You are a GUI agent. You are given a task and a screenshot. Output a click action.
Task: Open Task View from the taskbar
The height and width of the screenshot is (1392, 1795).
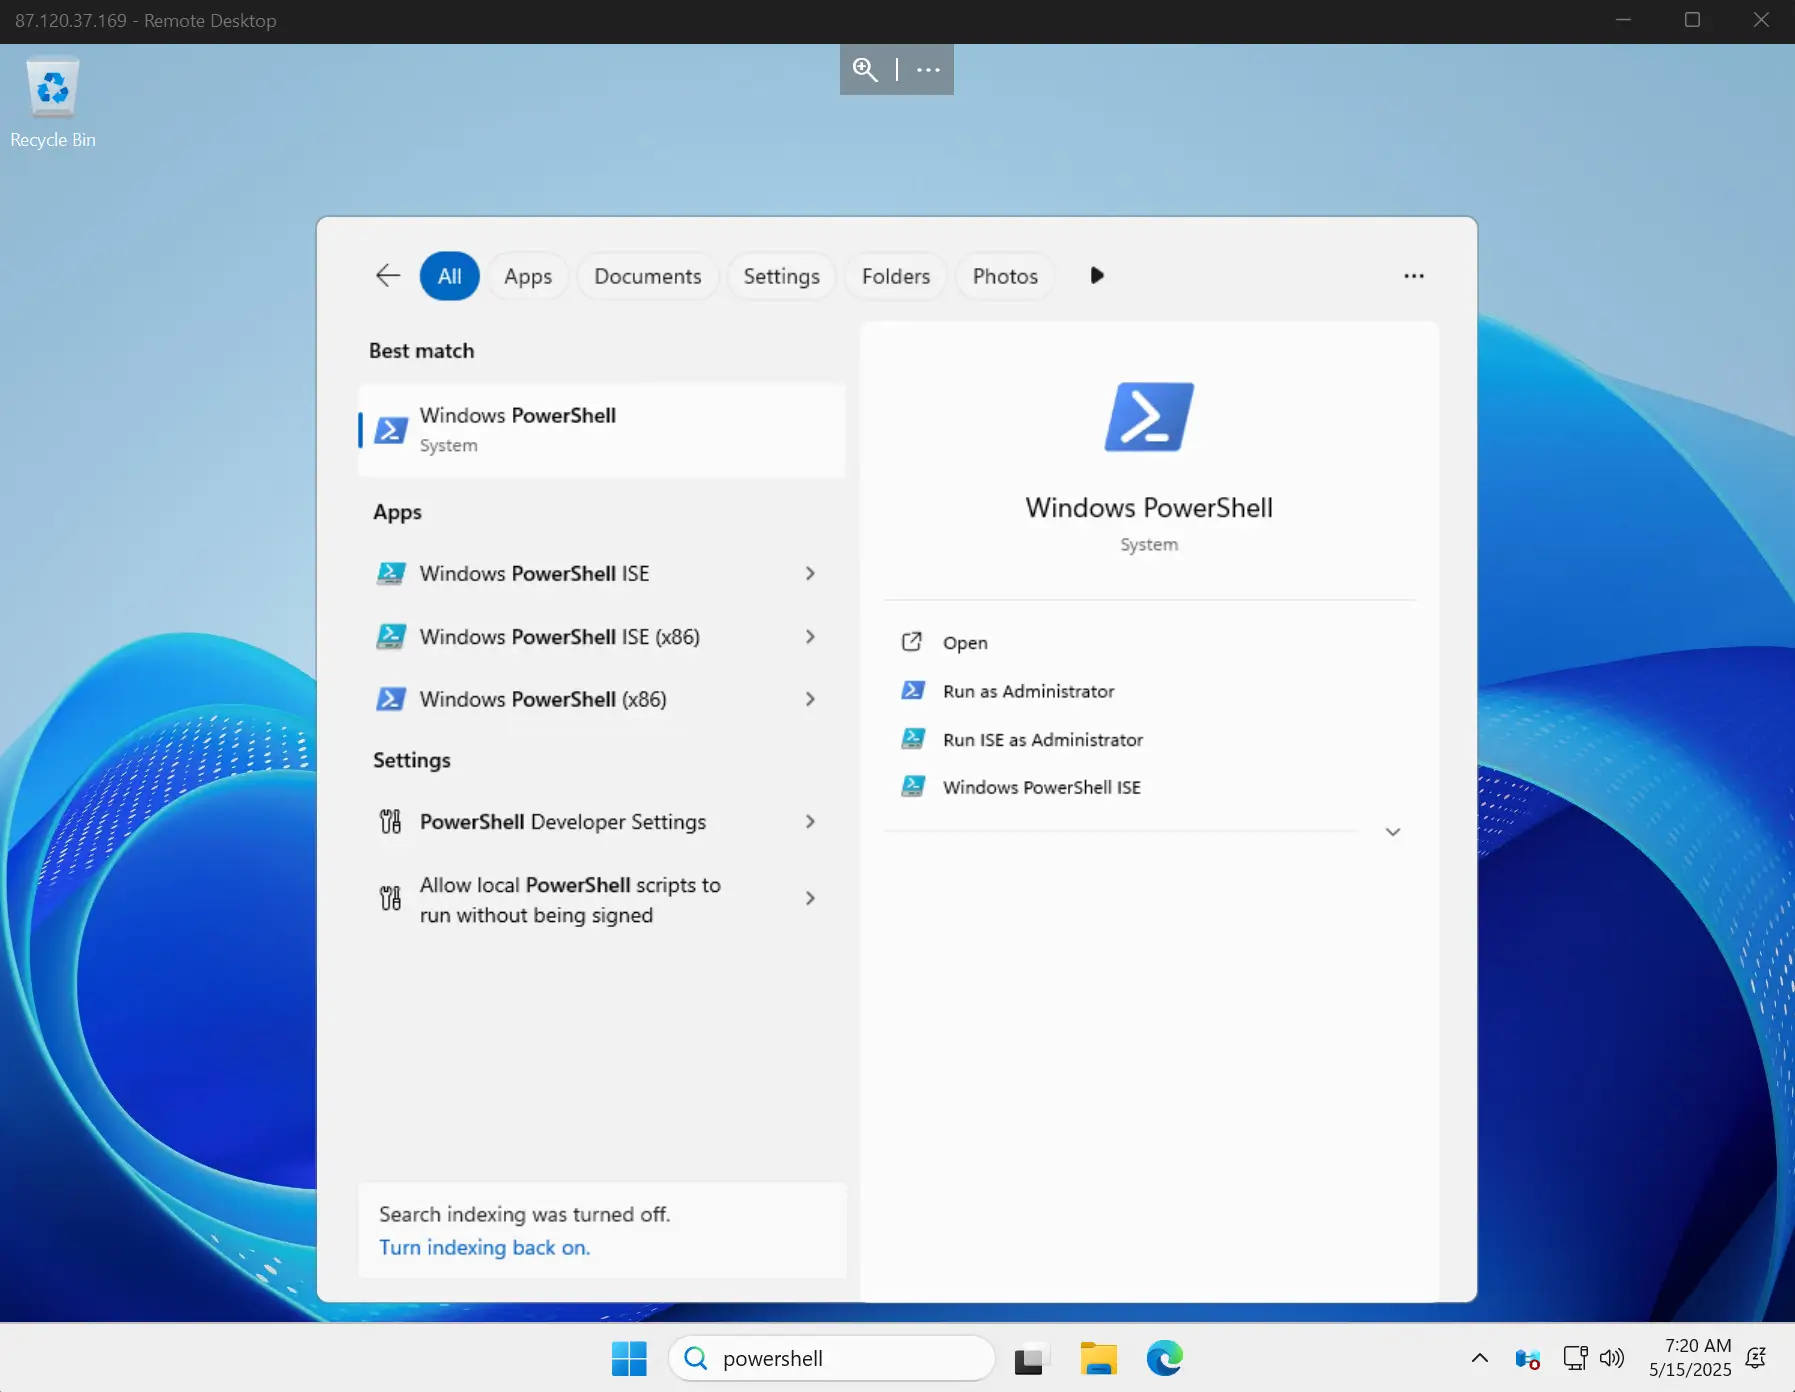coord(1031,1358)
